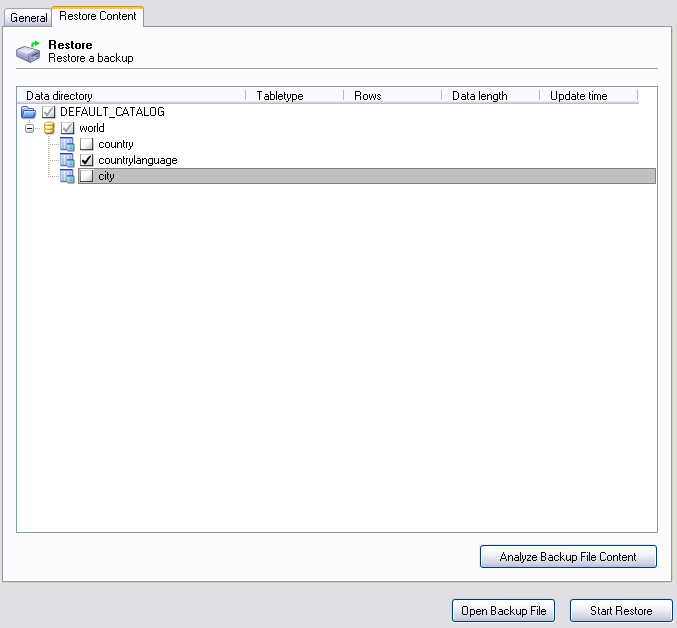Switch to the General tab
Image resolution: width=677 pixels, height=628 pixels.
coord(28,18)
